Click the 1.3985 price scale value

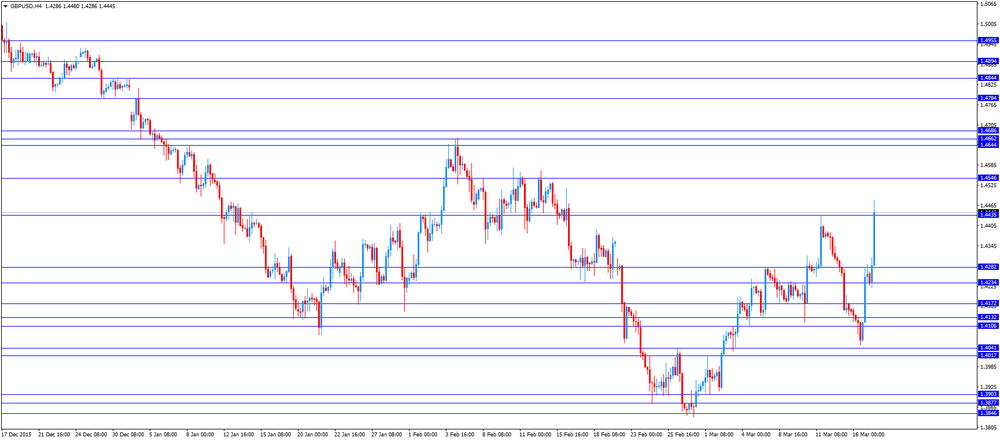987,367
